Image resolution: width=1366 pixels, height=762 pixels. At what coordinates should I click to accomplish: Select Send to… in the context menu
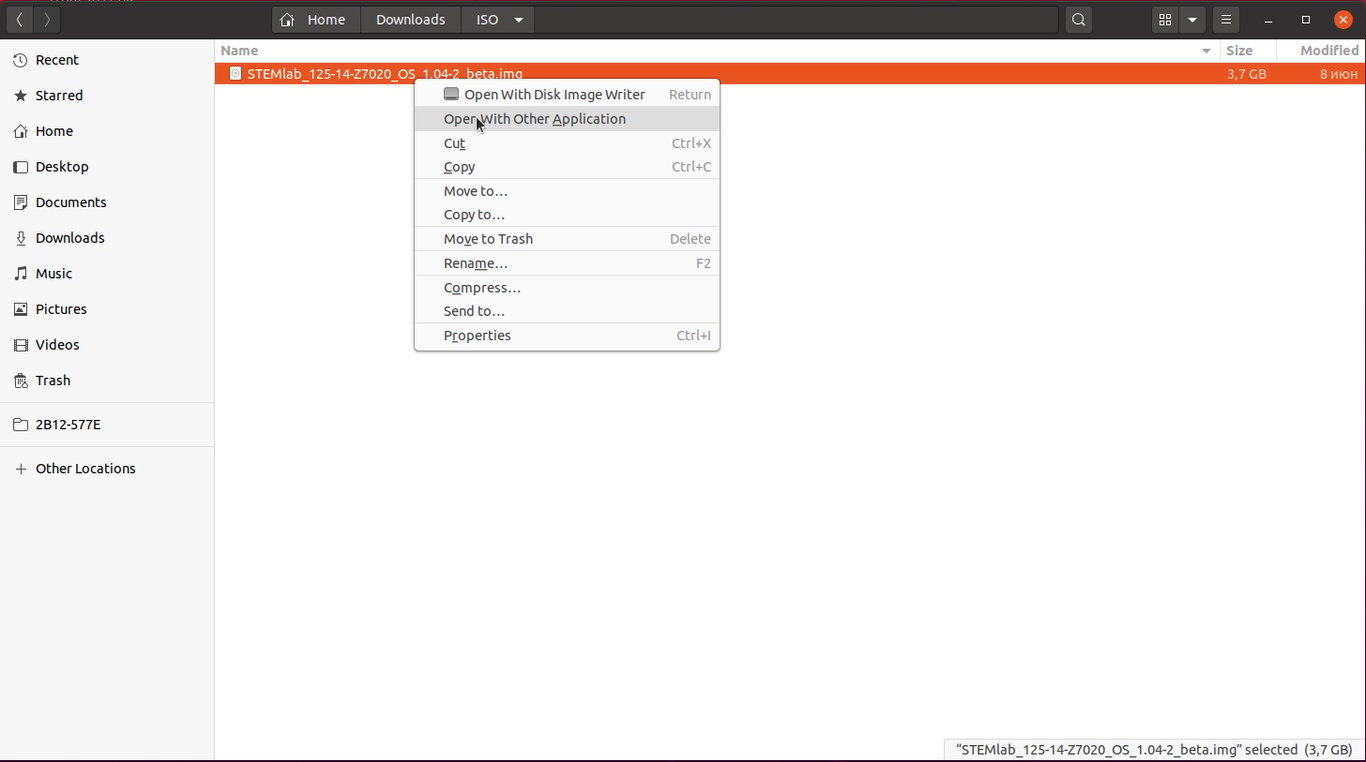[567, 311]
